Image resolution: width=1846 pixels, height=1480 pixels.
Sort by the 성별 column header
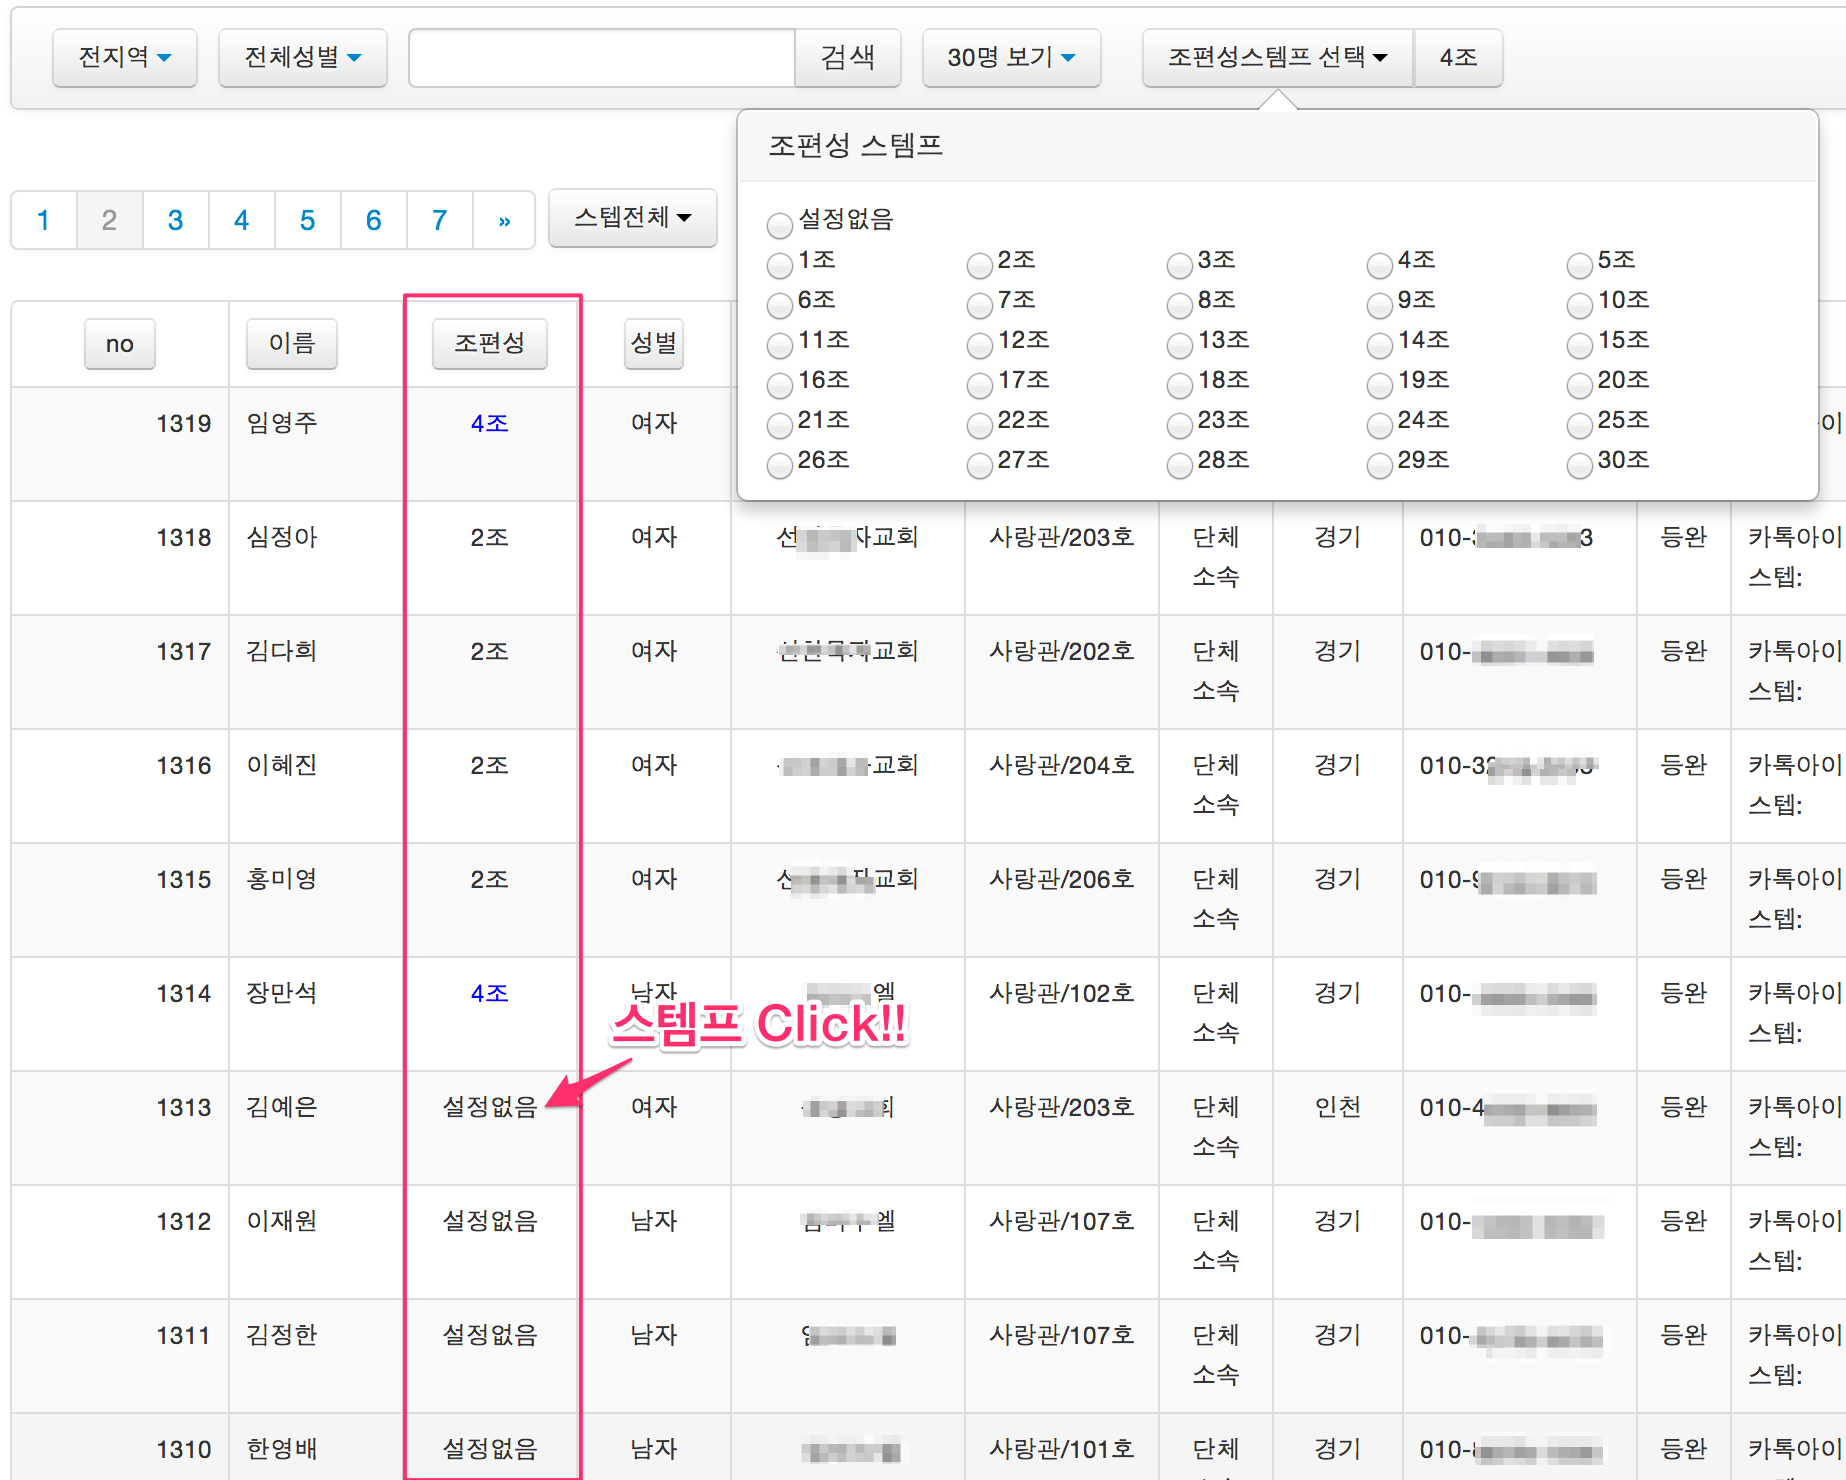654,344
